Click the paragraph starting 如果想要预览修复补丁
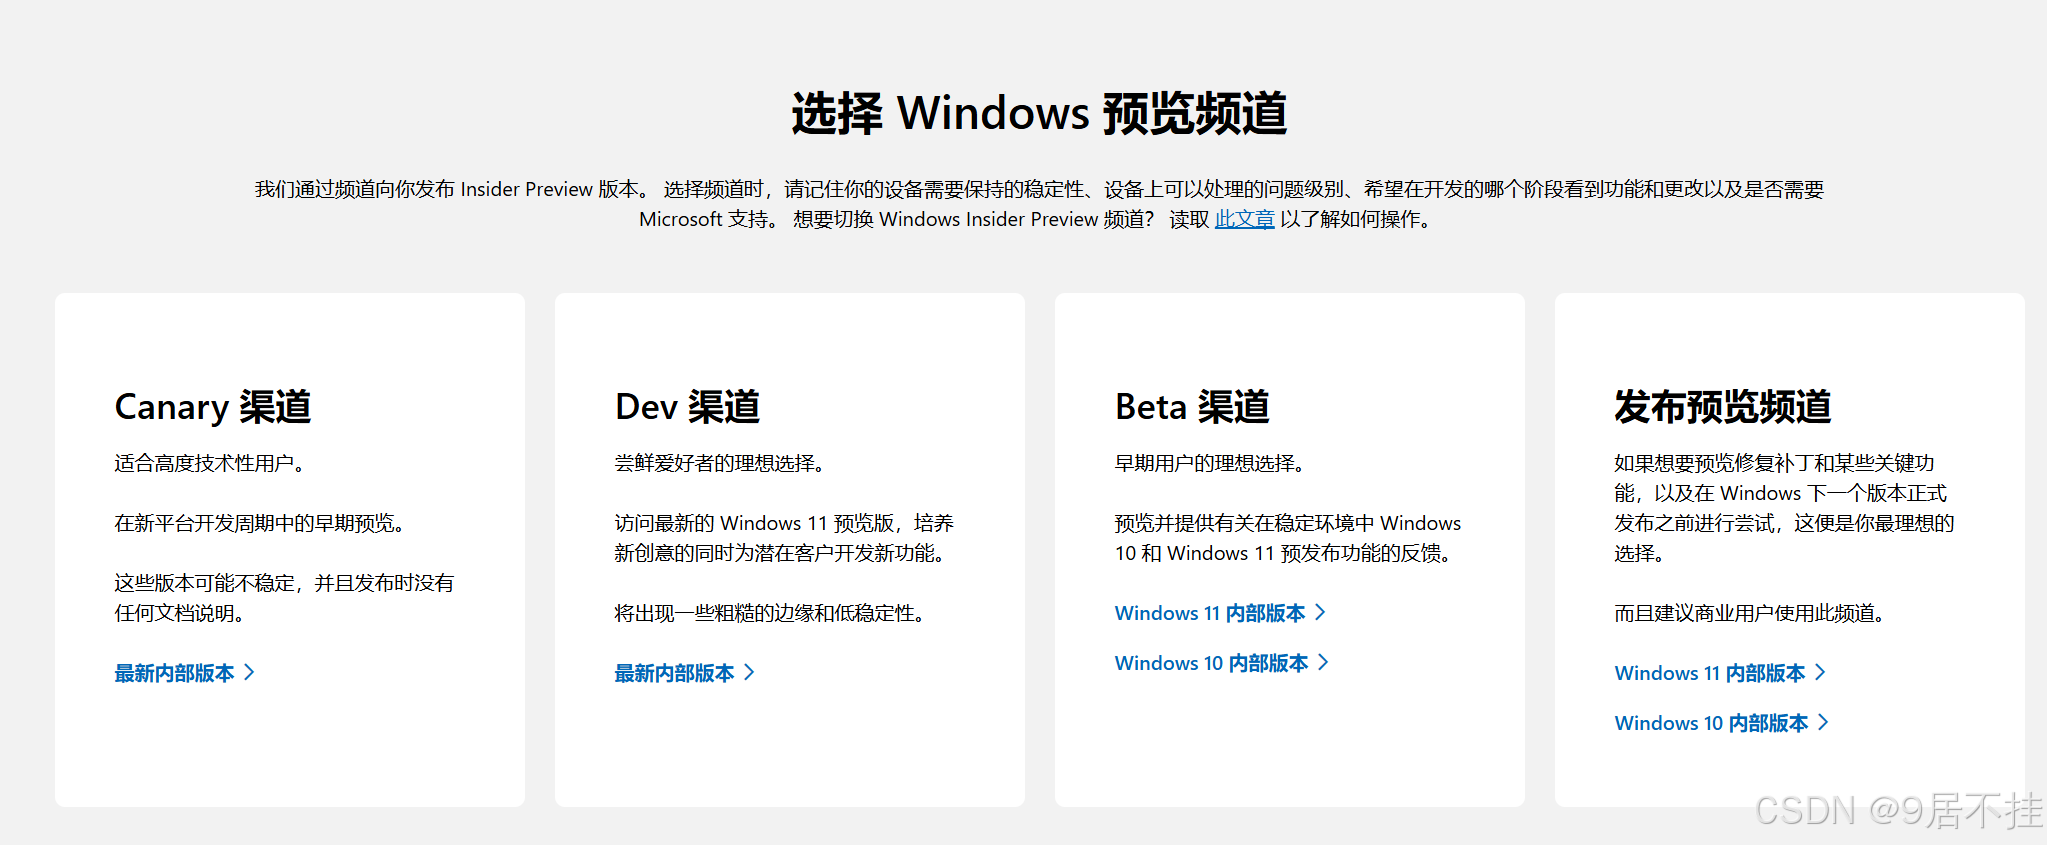Screen dimensions: 2047x845 click(x=1784, y=508)
